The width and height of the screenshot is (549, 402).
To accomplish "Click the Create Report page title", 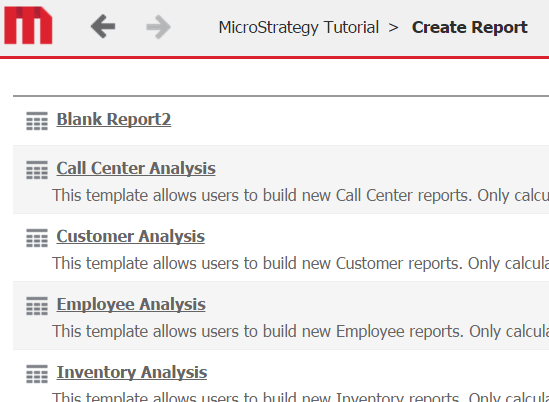I will coord(470,27).
